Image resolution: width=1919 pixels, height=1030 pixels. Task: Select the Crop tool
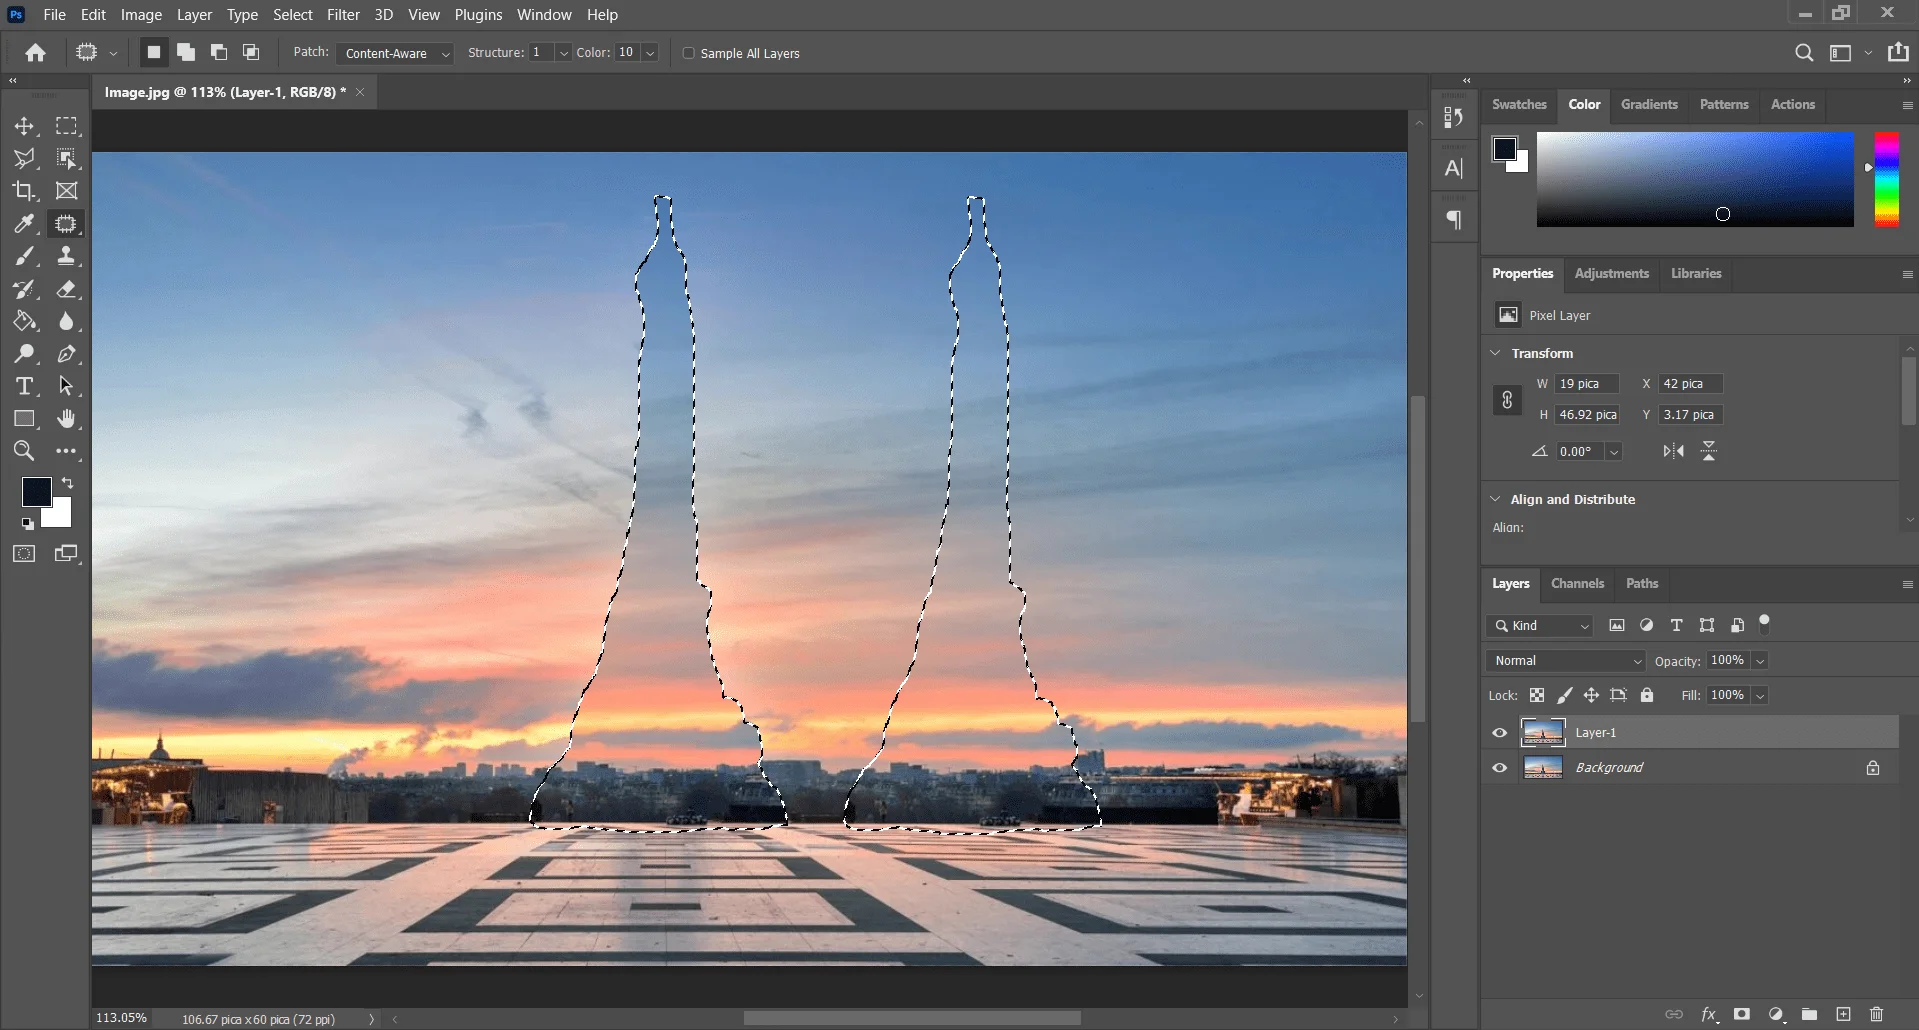click(x=24, y=191)
